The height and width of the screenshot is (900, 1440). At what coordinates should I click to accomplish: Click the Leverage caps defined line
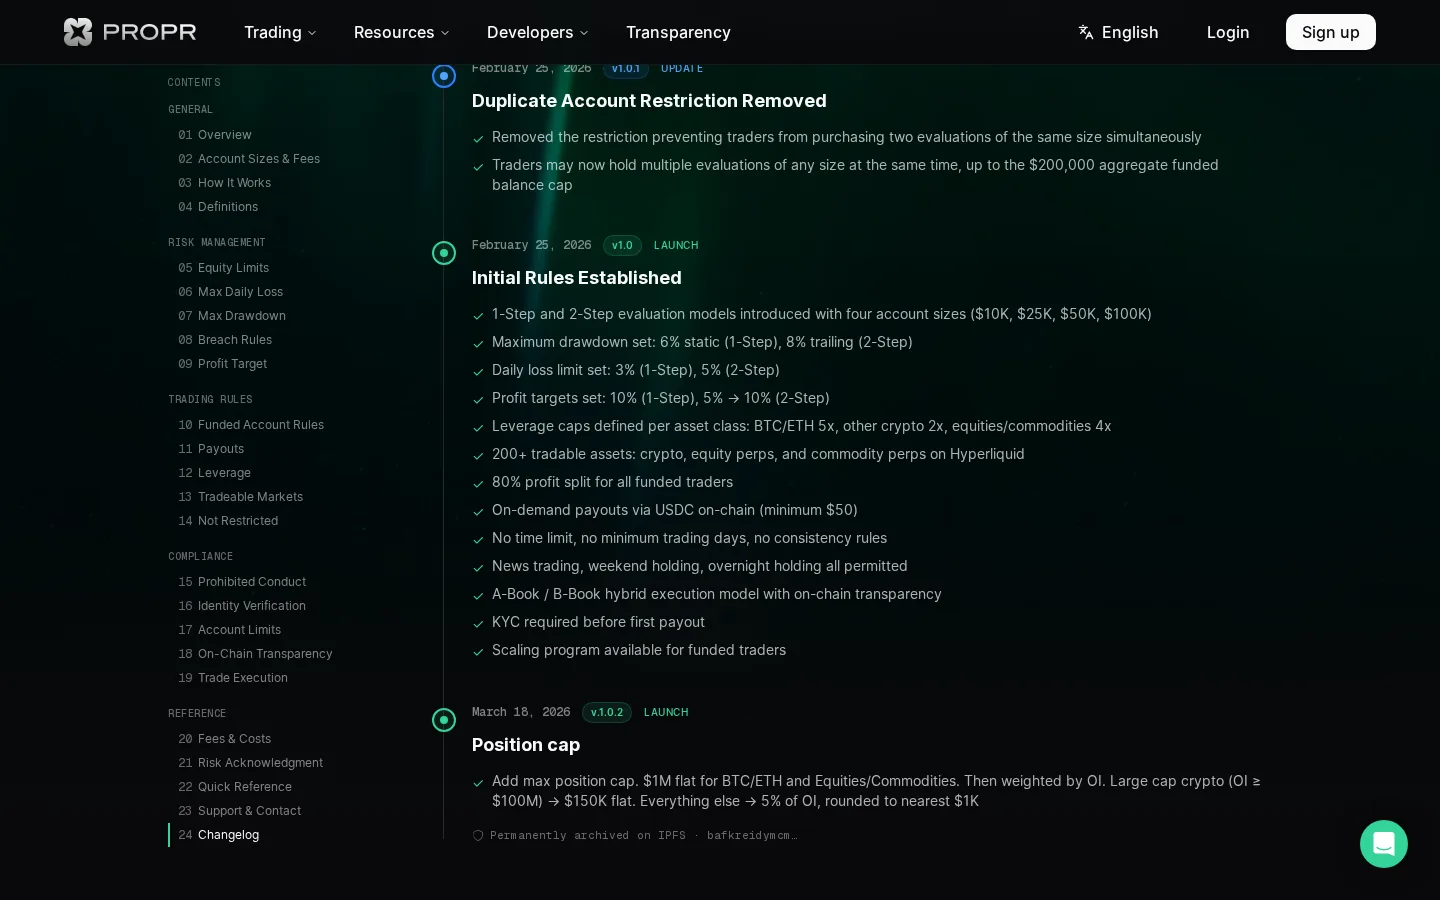(x=802, y=426)
